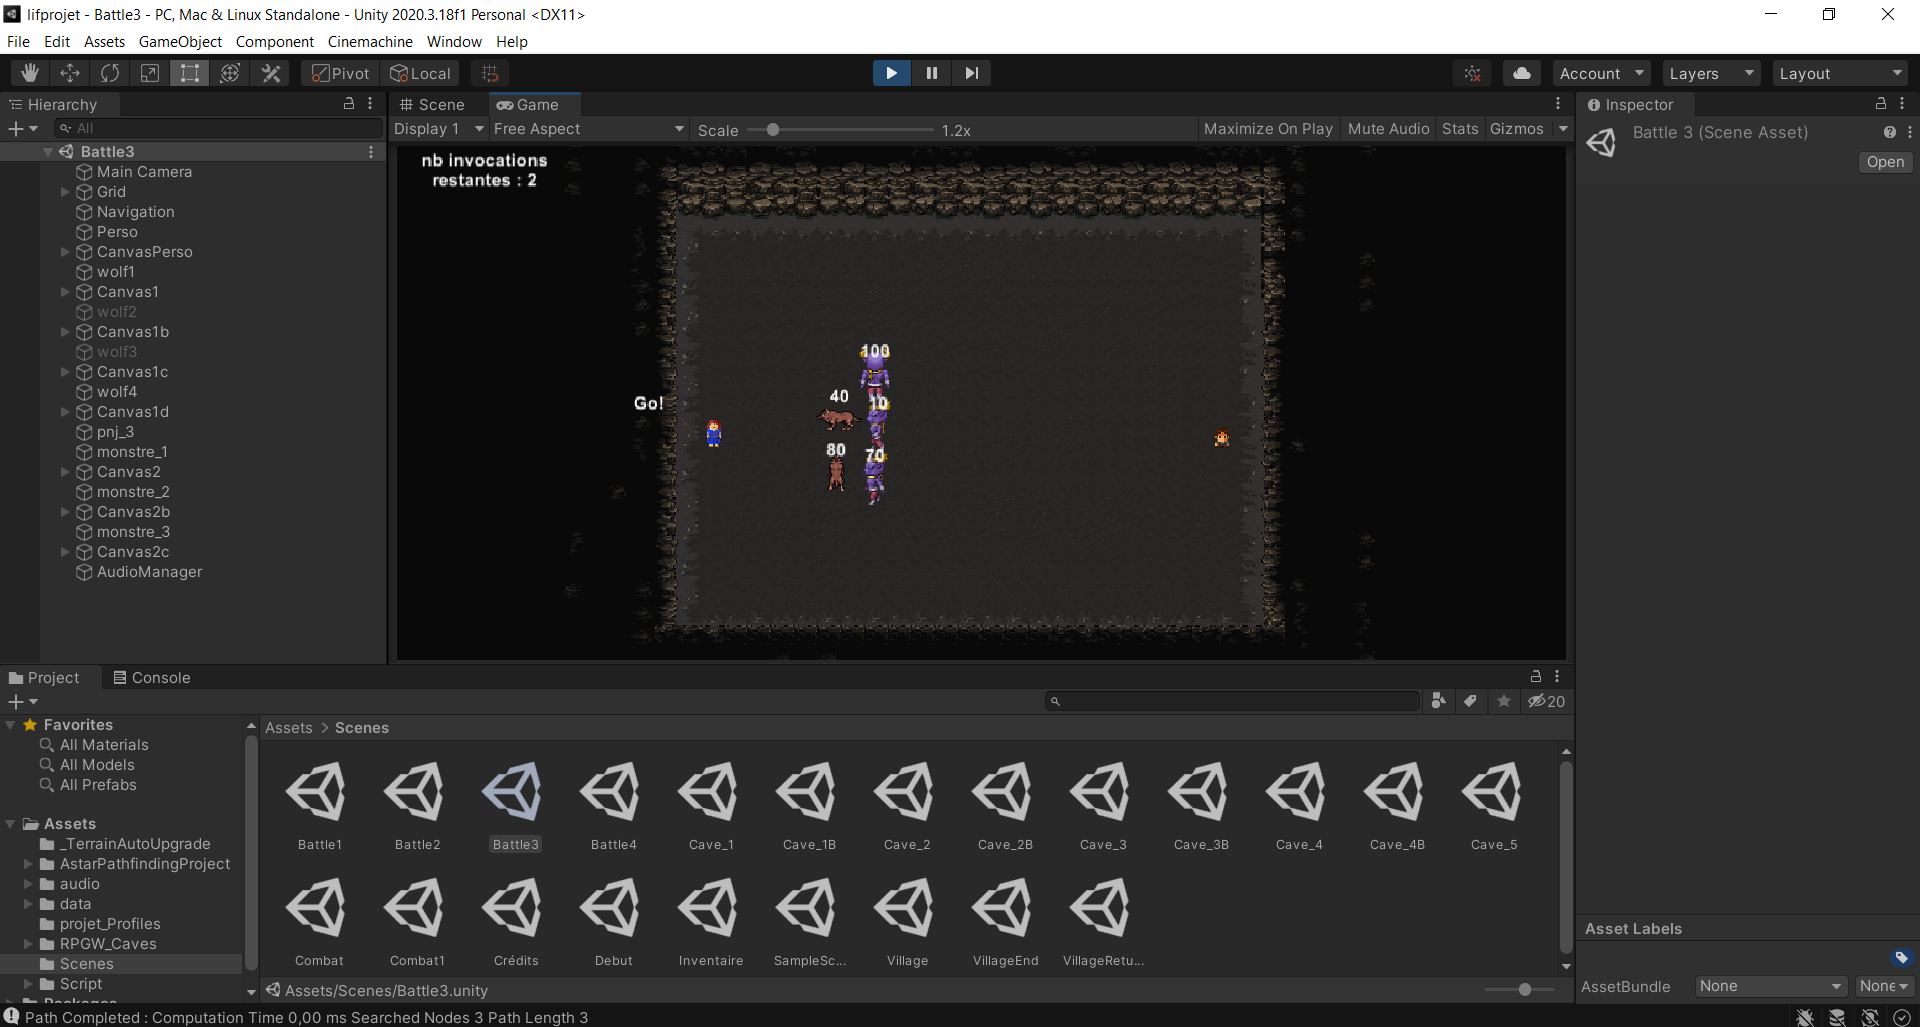The image size is (1920, 1027).
Task: Open the Account dropdown
Action: click(x=1602, y=73)
